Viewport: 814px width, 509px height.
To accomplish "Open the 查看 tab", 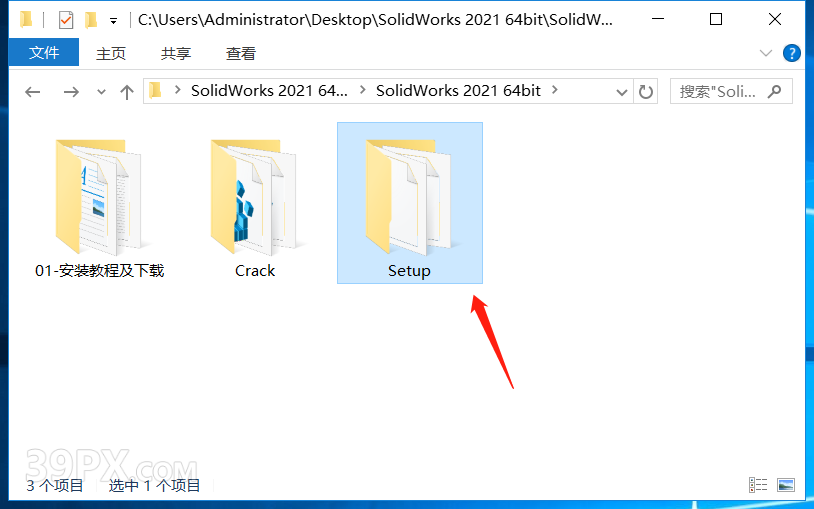I will click(241, 53).
